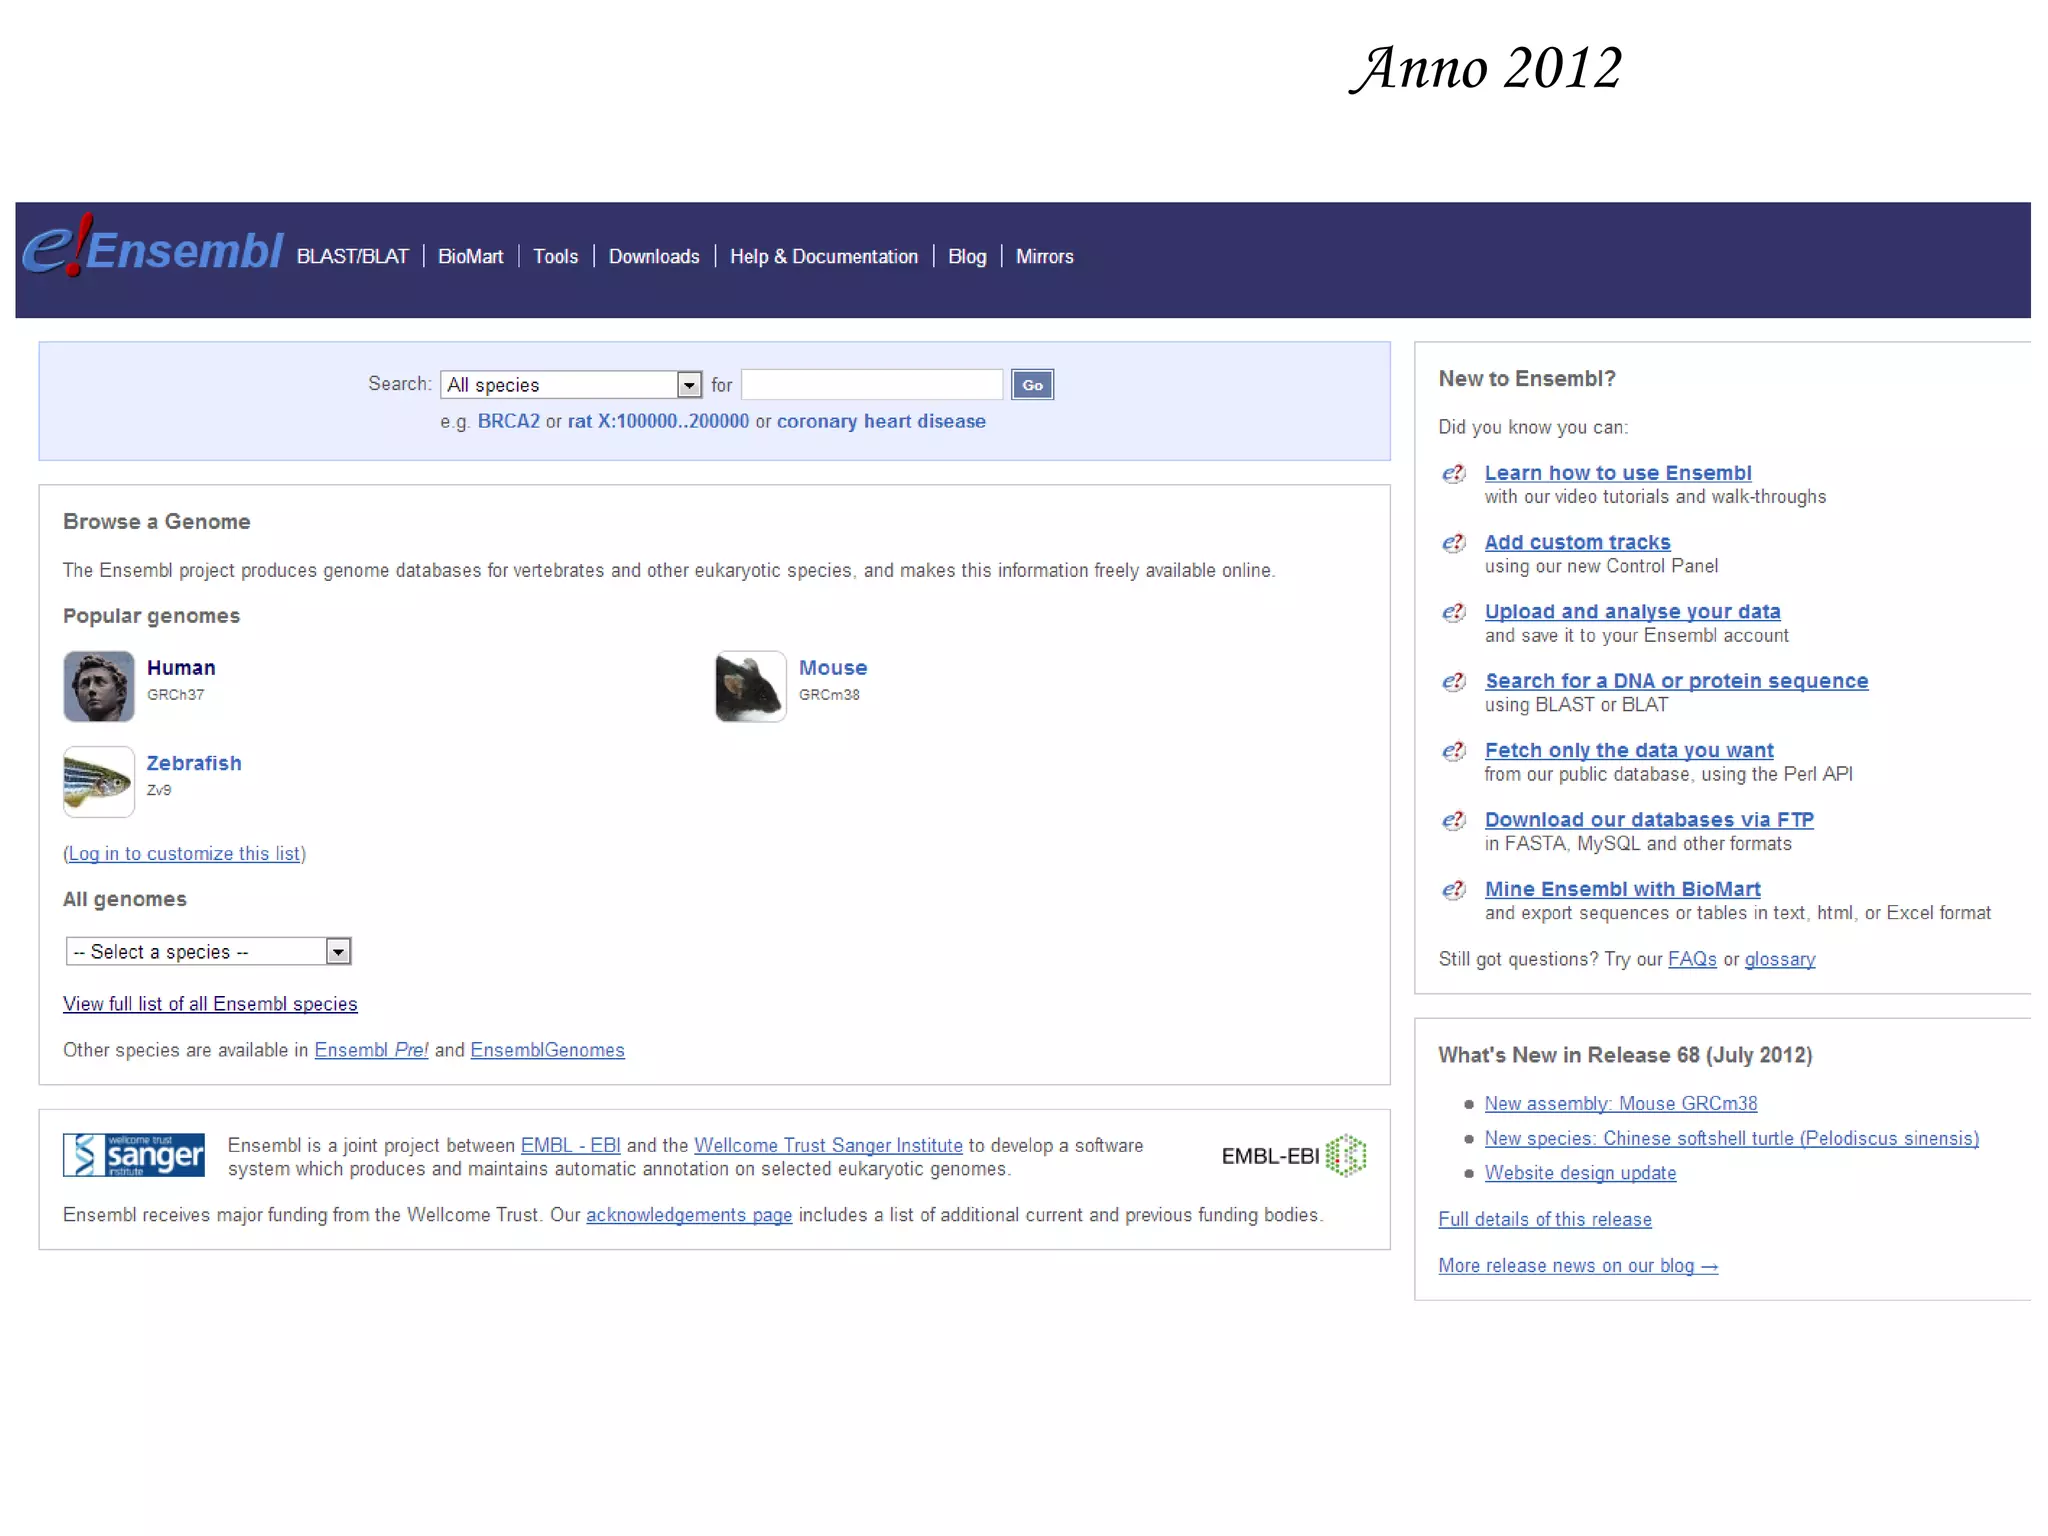Click the Ensembl logo

[153, 246]
